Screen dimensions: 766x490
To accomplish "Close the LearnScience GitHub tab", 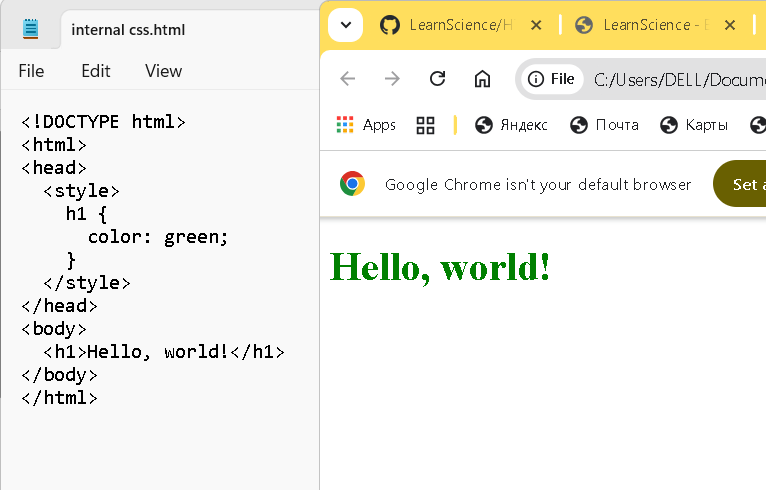I will [x=537, y=25].
